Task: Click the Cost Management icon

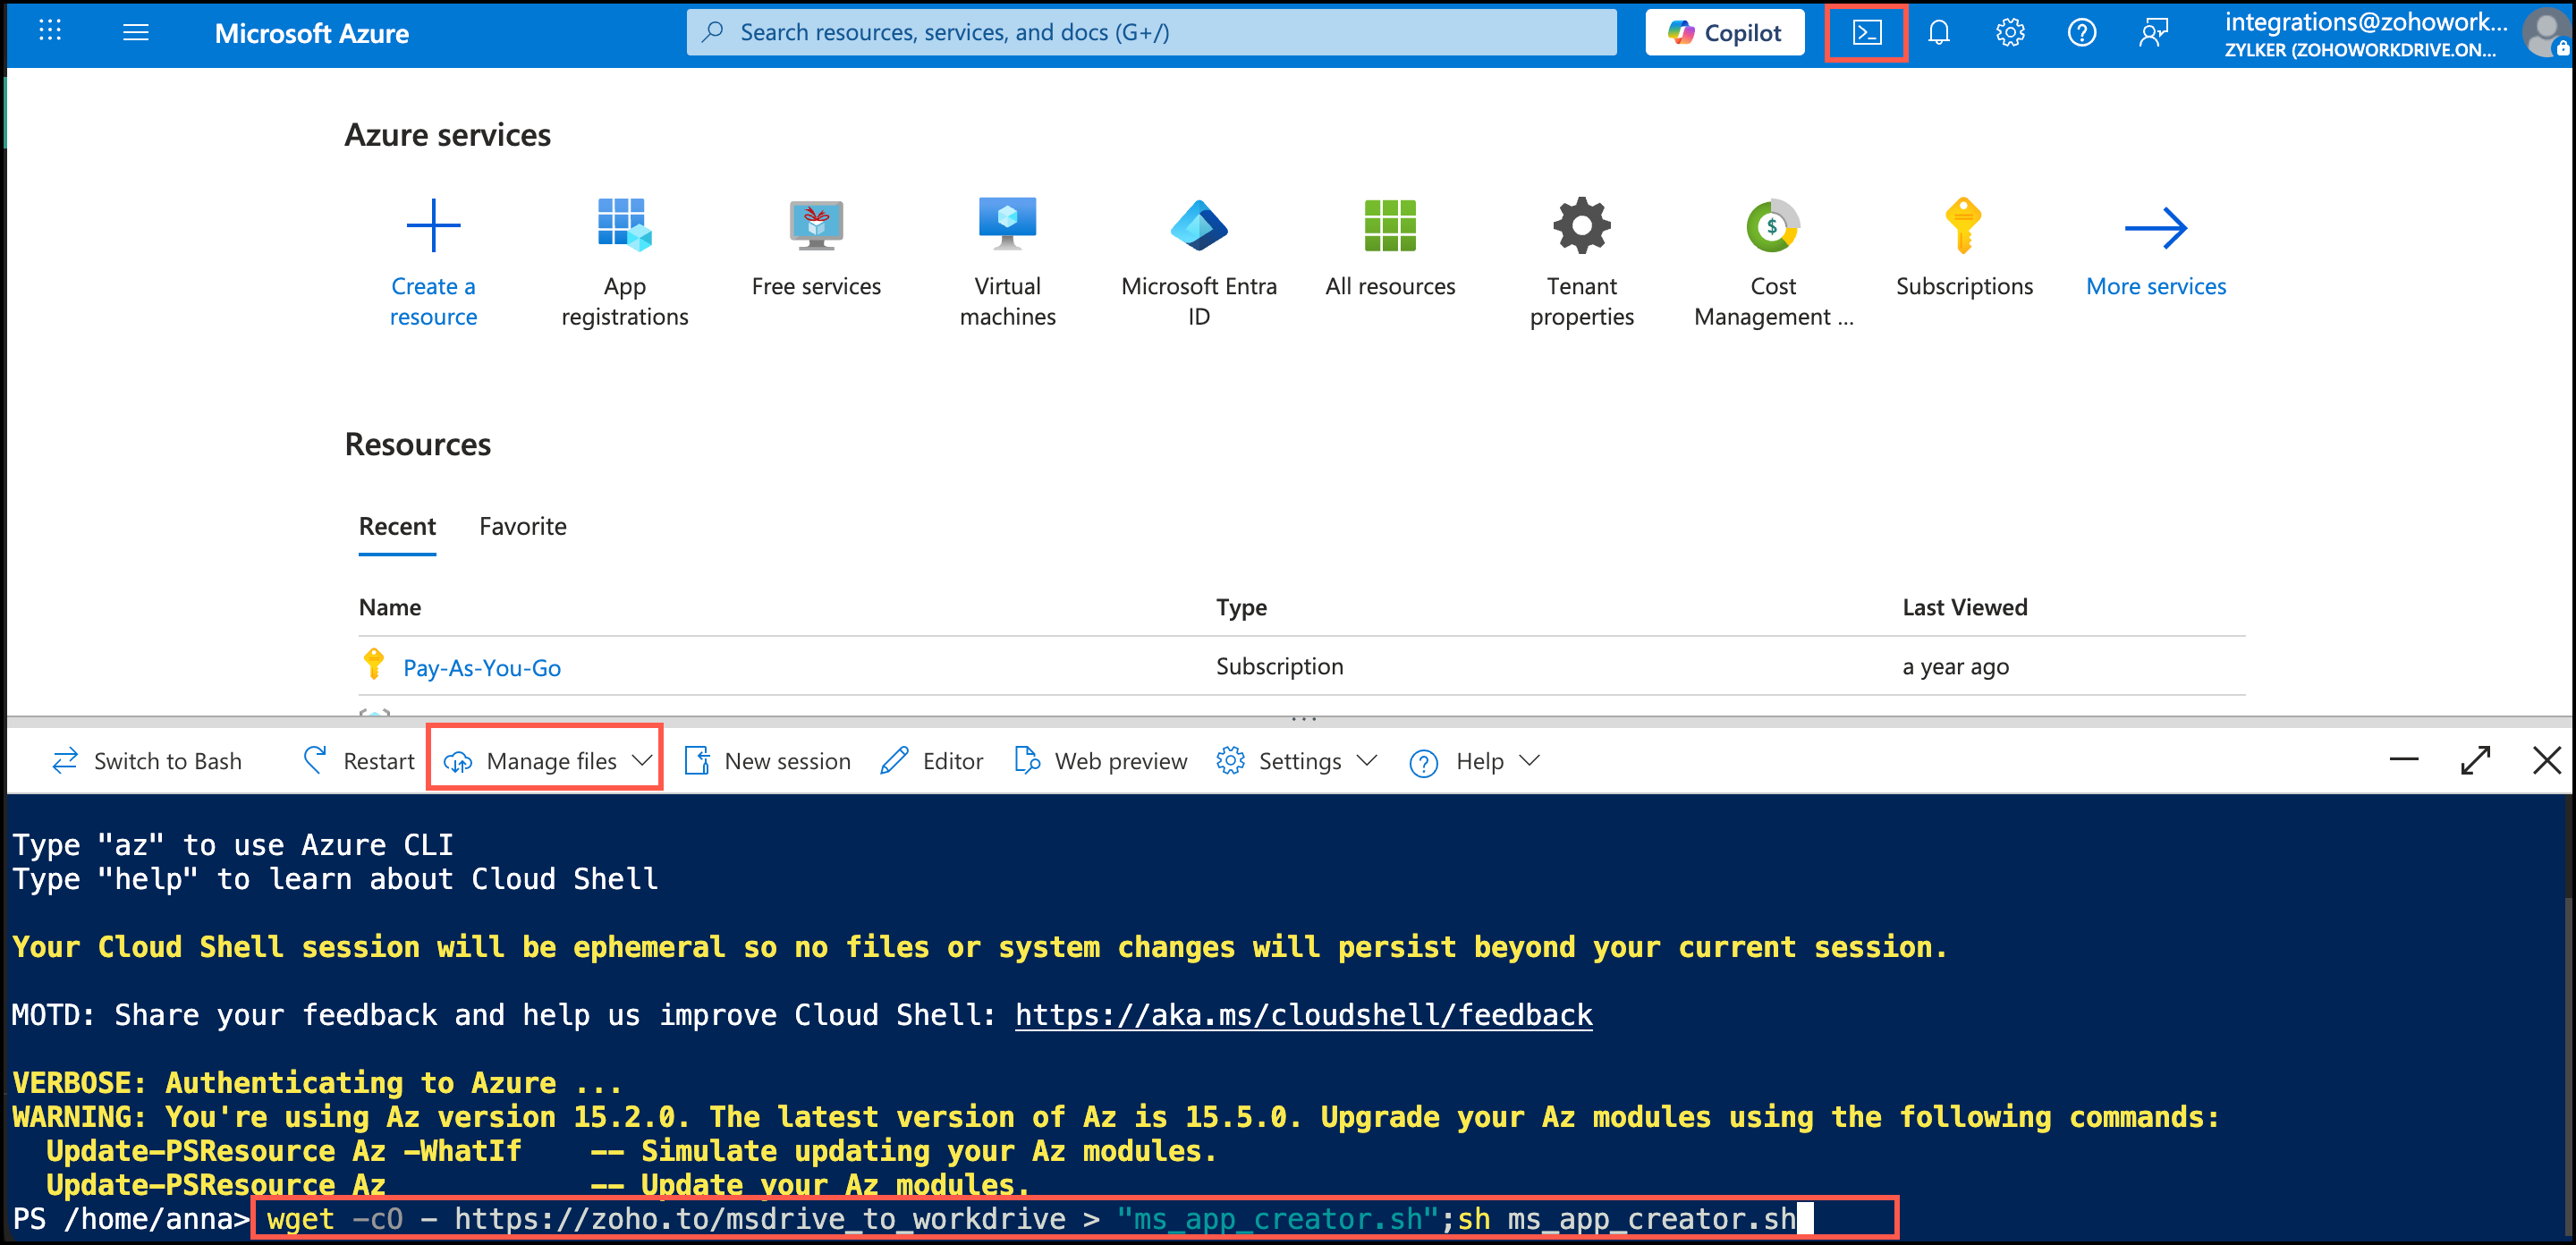Action: (1772, 224)
